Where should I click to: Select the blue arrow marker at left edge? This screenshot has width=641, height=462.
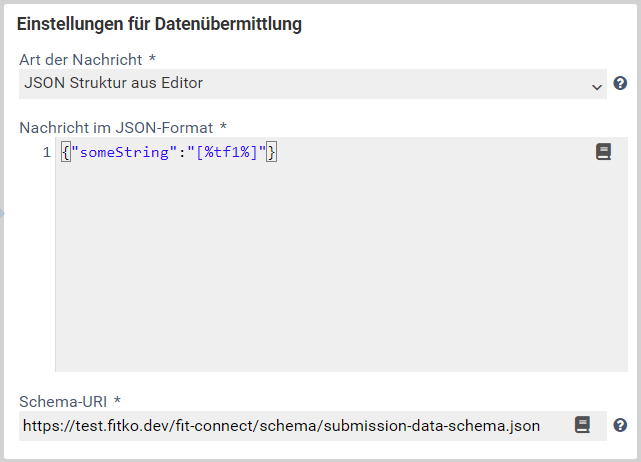(2, 213)
